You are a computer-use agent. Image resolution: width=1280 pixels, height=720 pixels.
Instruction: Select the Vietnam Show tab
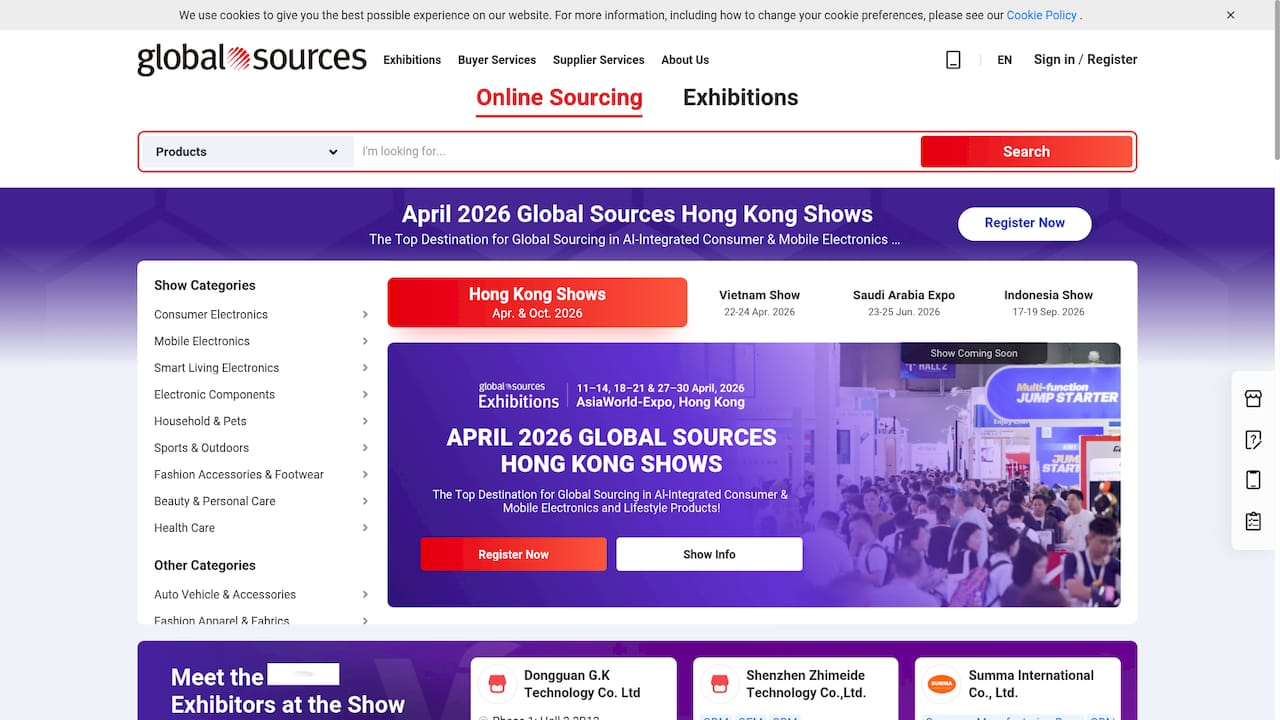tap(760, 302)
